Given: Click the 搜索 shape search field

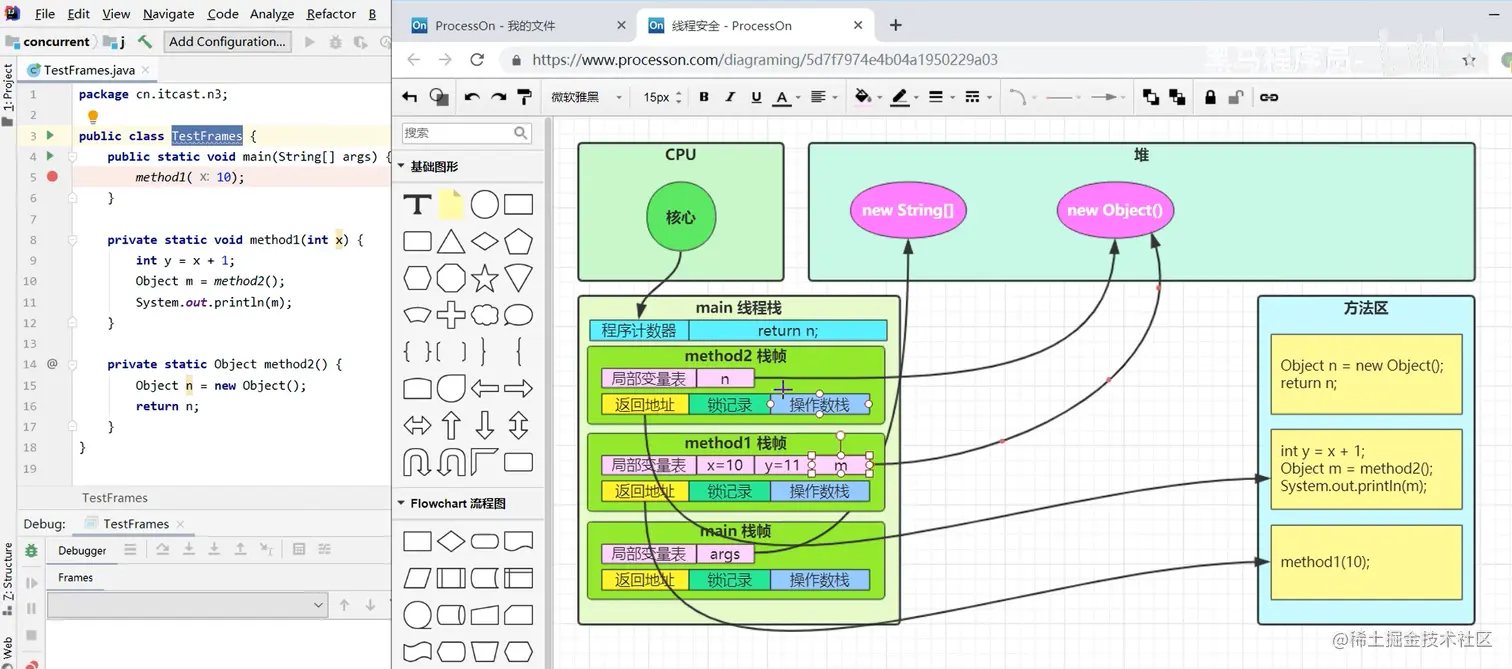Looking at the screenshot, I should pos(466,133).
